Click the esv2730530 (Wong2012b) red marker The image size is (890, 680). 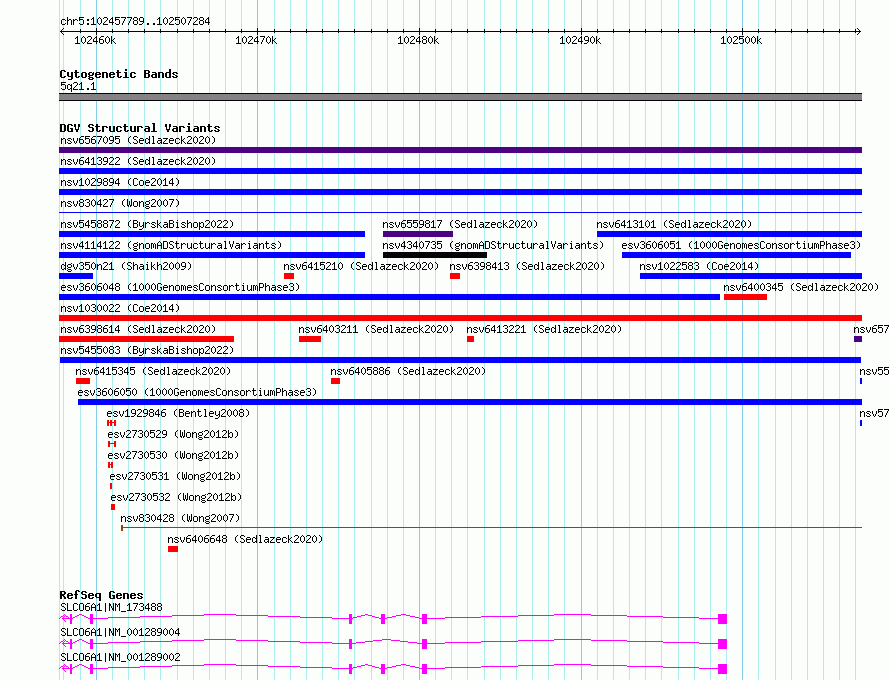(x=110, y=465)
